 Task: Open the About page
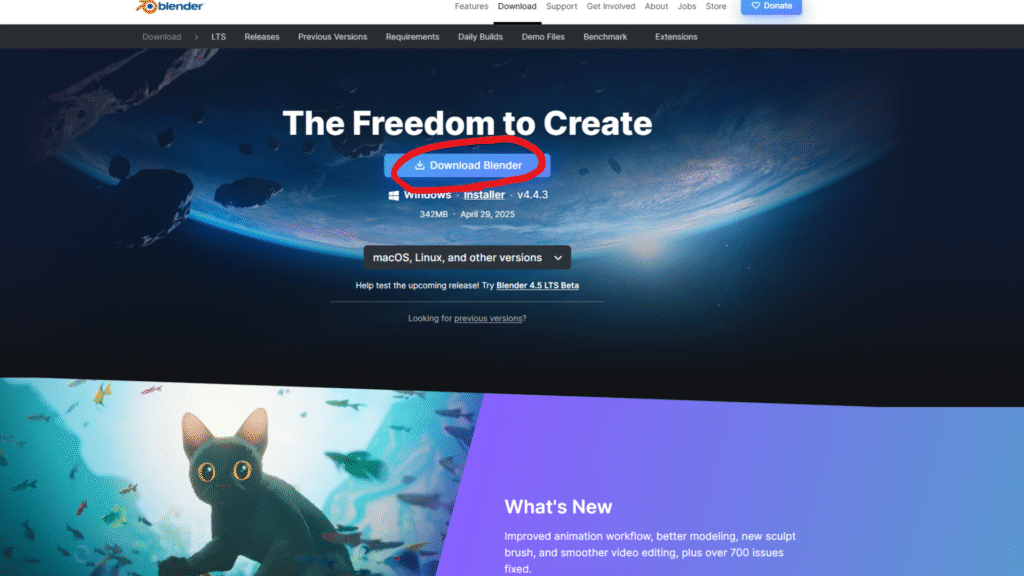pos(656,7)
